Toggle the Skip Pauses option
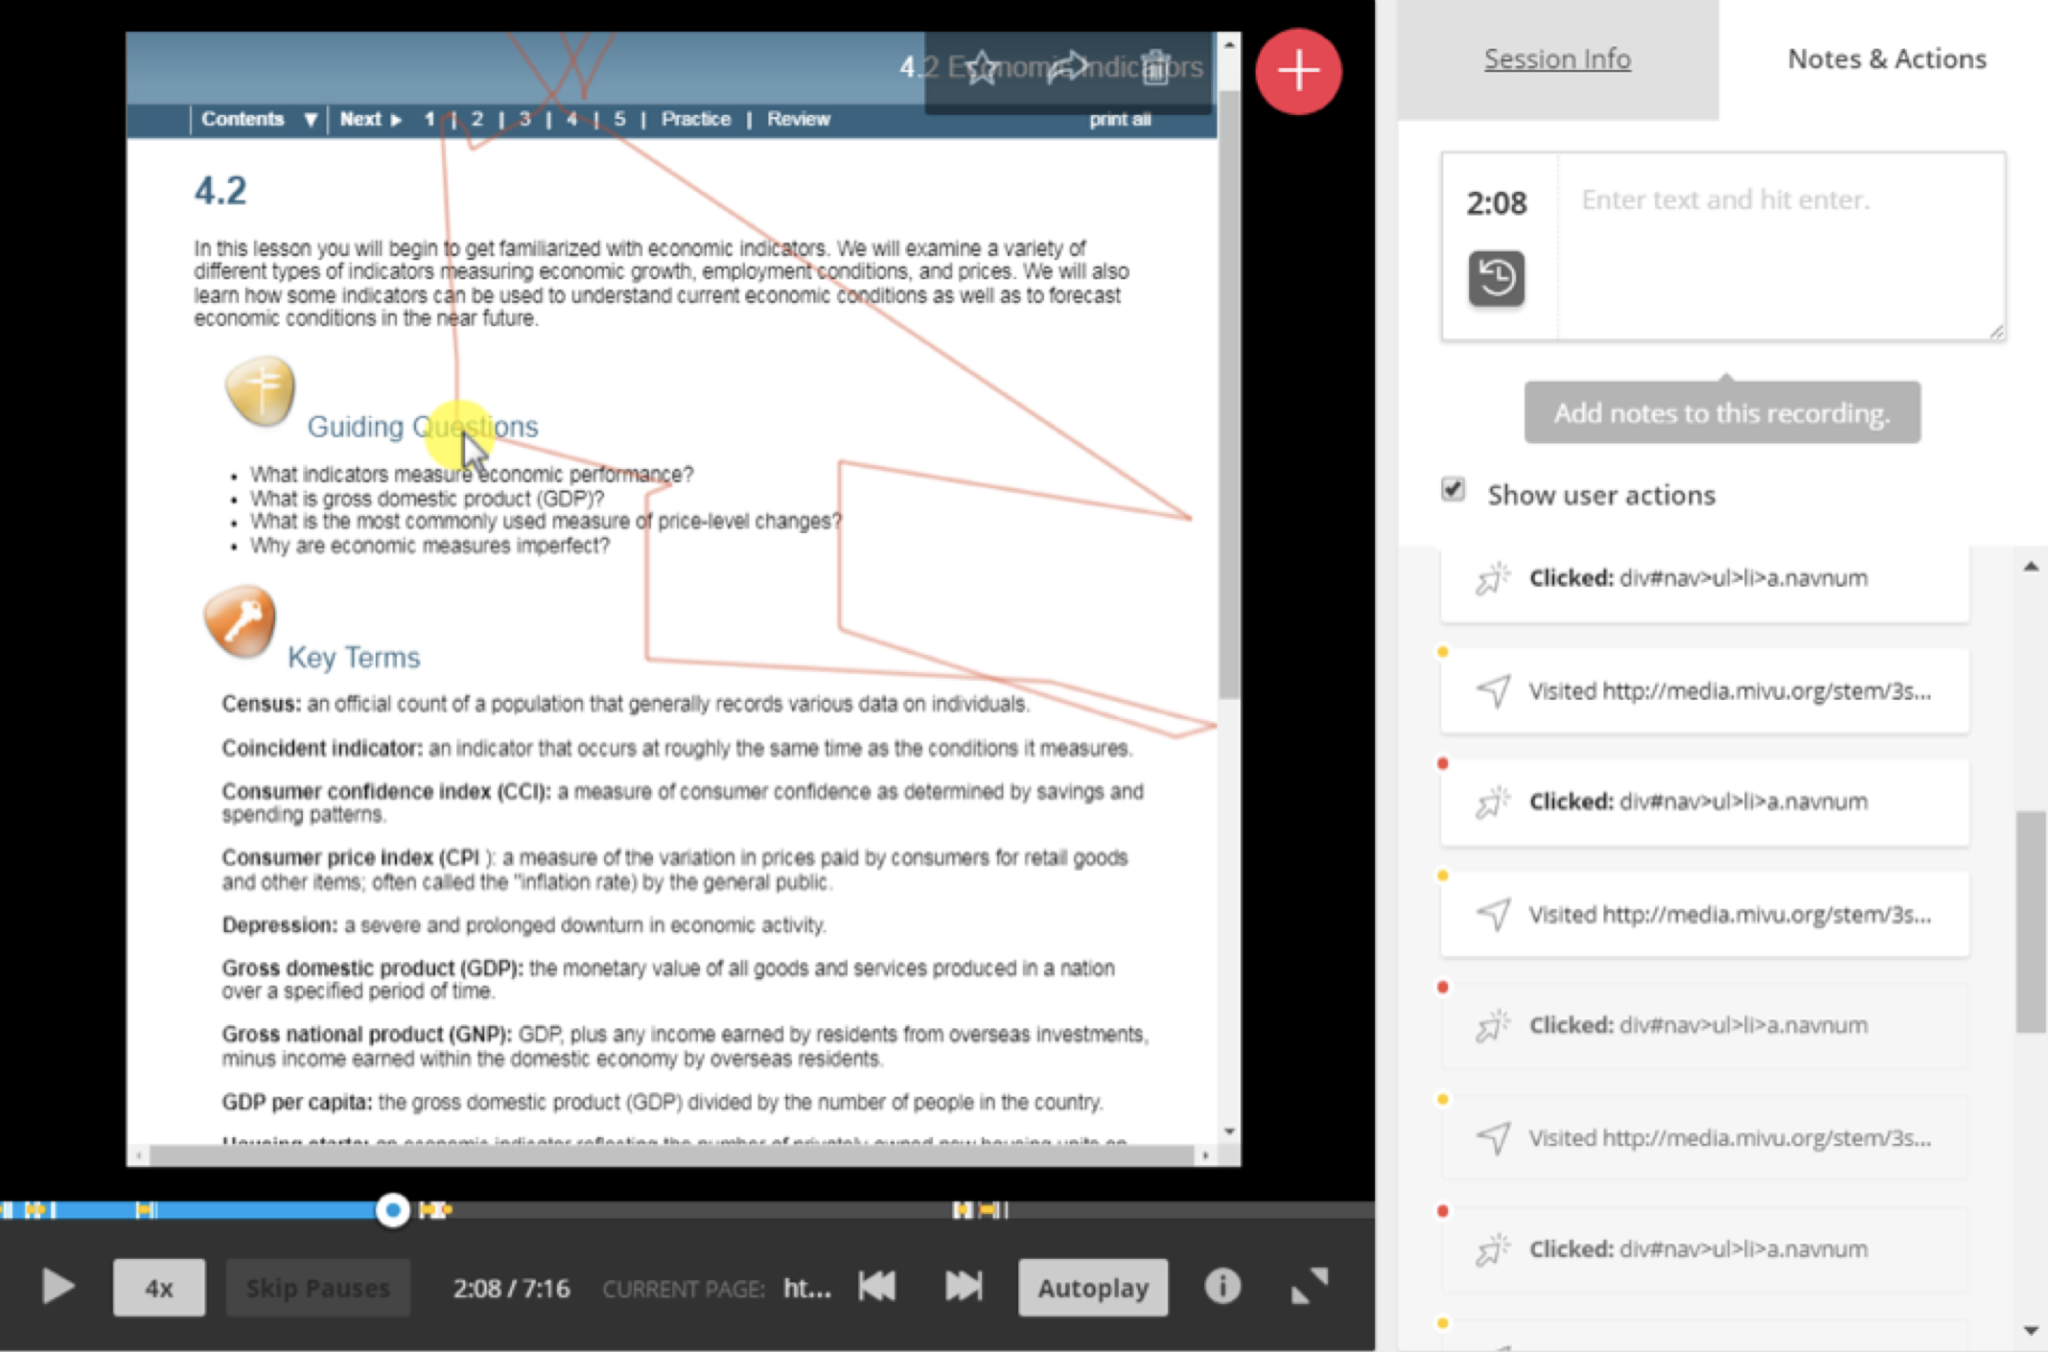2048x1352 pixels. [x=317, y=1287]
